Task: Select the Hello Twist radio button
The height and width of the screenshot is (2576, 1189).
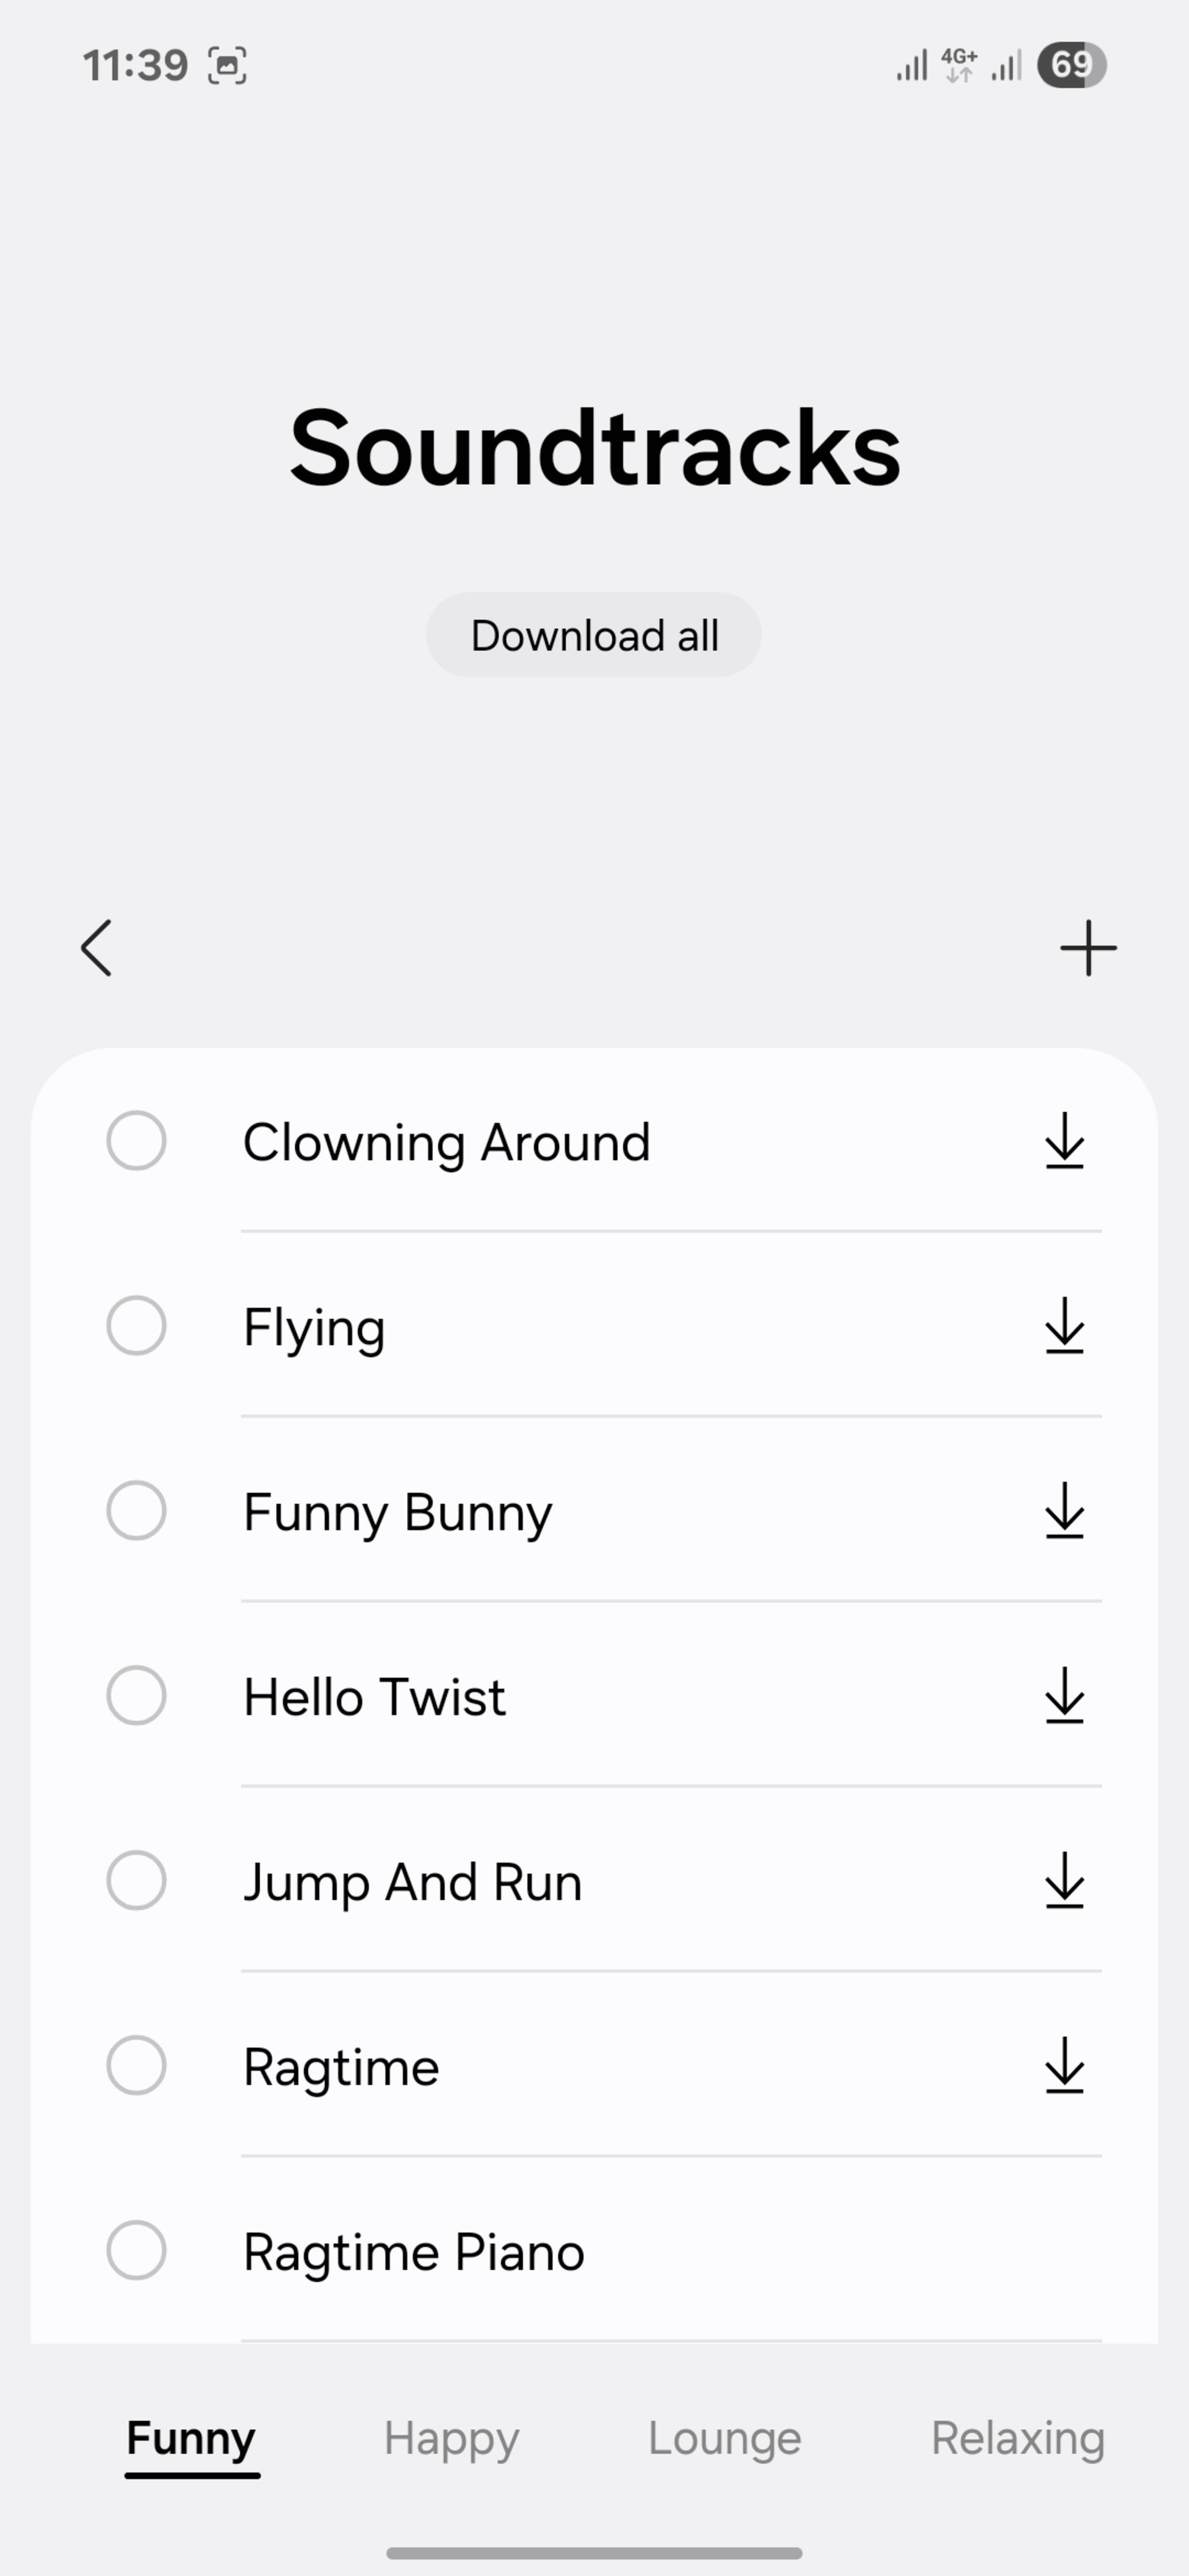Action: click(x=136, y=1695)
